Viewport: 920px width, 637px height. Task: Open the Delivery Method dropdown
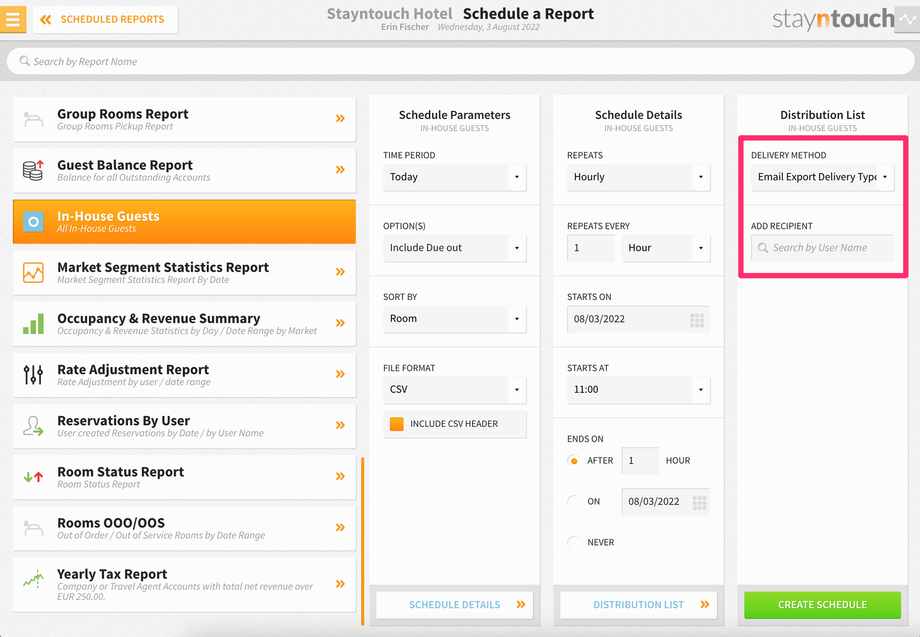point(823,177)
